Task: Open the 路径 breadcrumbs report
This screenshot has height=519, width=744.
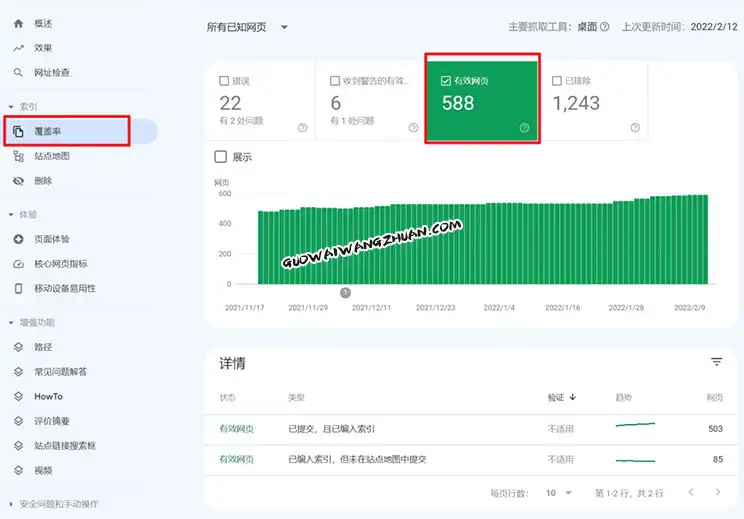Action: [x=43, y=347]
